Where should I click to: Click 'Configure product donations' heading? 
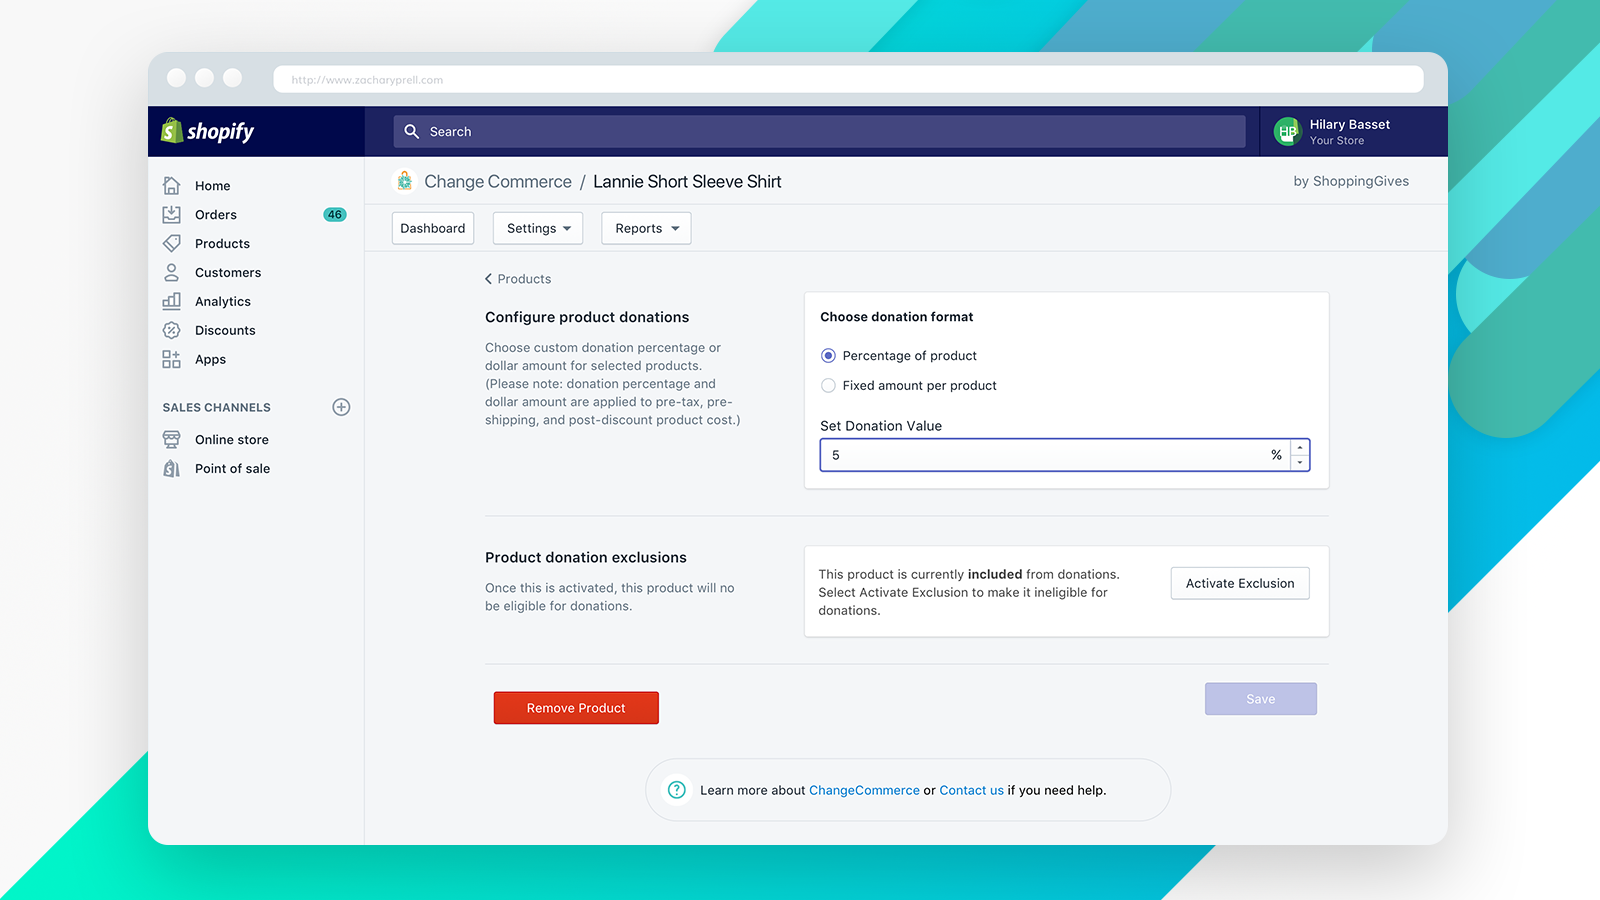587,317
